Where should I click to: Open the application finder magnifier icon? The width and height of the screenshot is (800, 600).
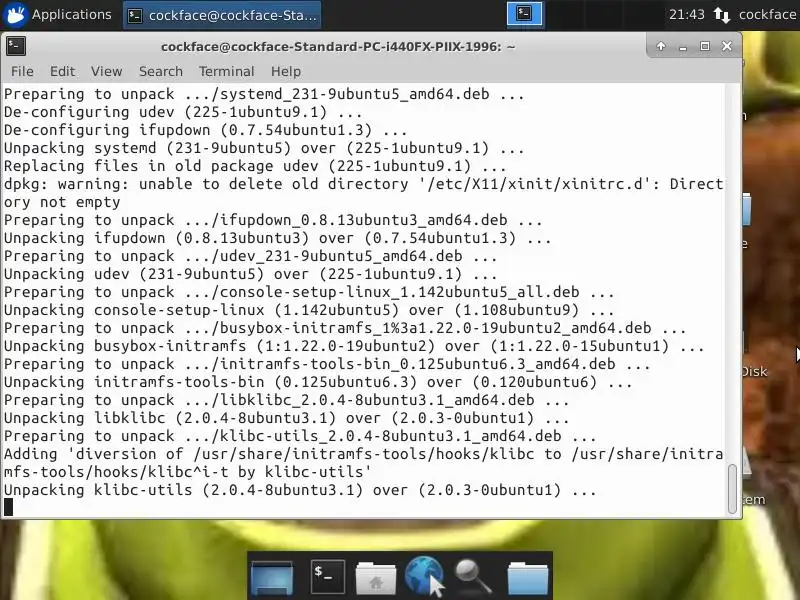coord(473,577)
